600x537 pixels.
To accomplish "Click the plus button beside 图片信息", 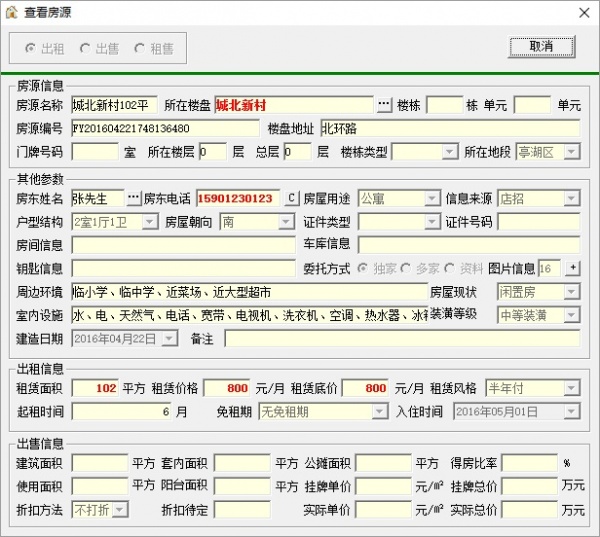I will pyautogui.click(x=573, y=268).
